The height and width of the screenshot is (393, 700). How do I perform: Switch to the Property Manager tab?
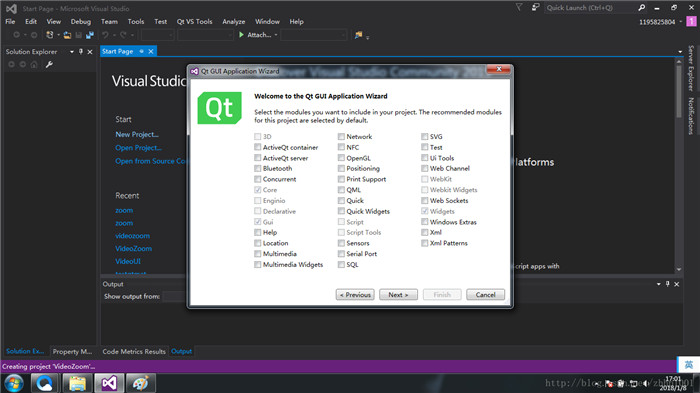click(x=72, y=351)
